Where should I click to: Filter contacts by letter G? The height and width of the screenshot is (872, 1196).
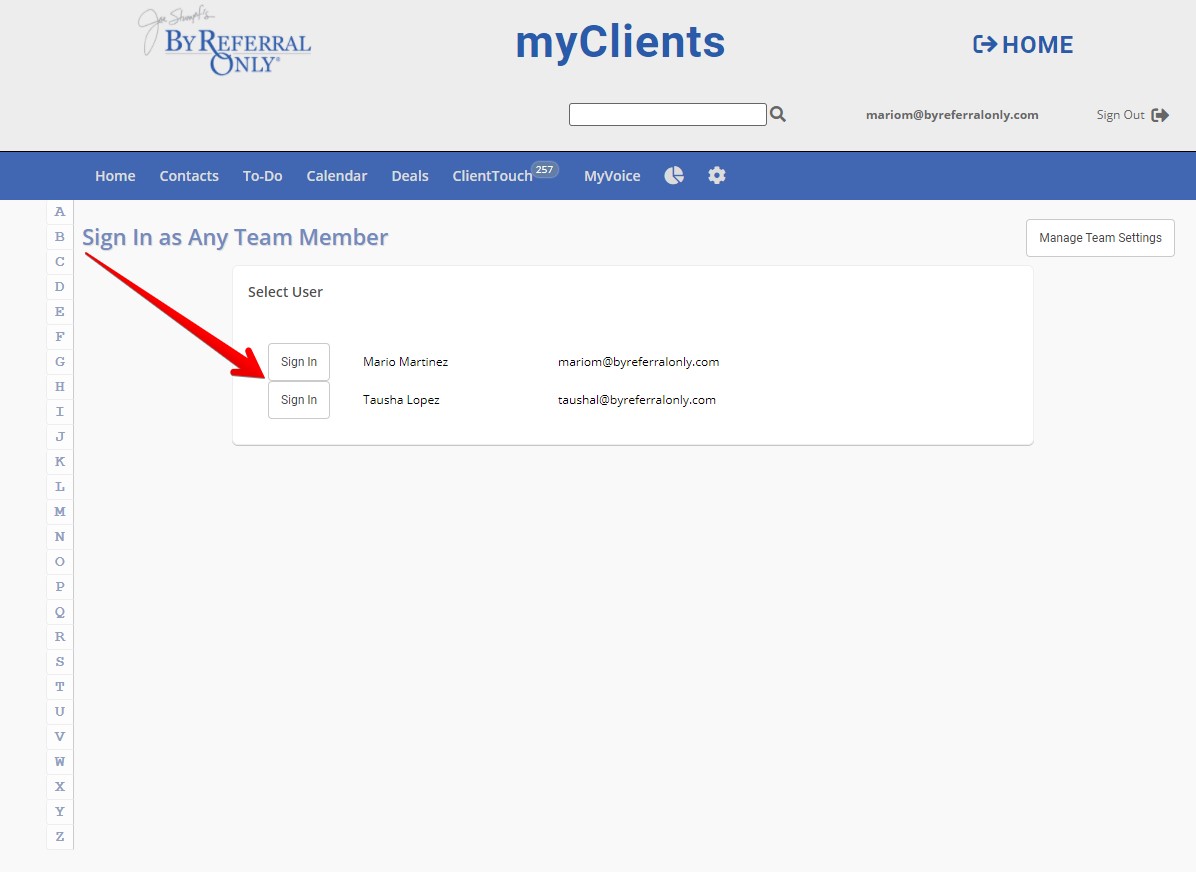(x=59, y=362)
